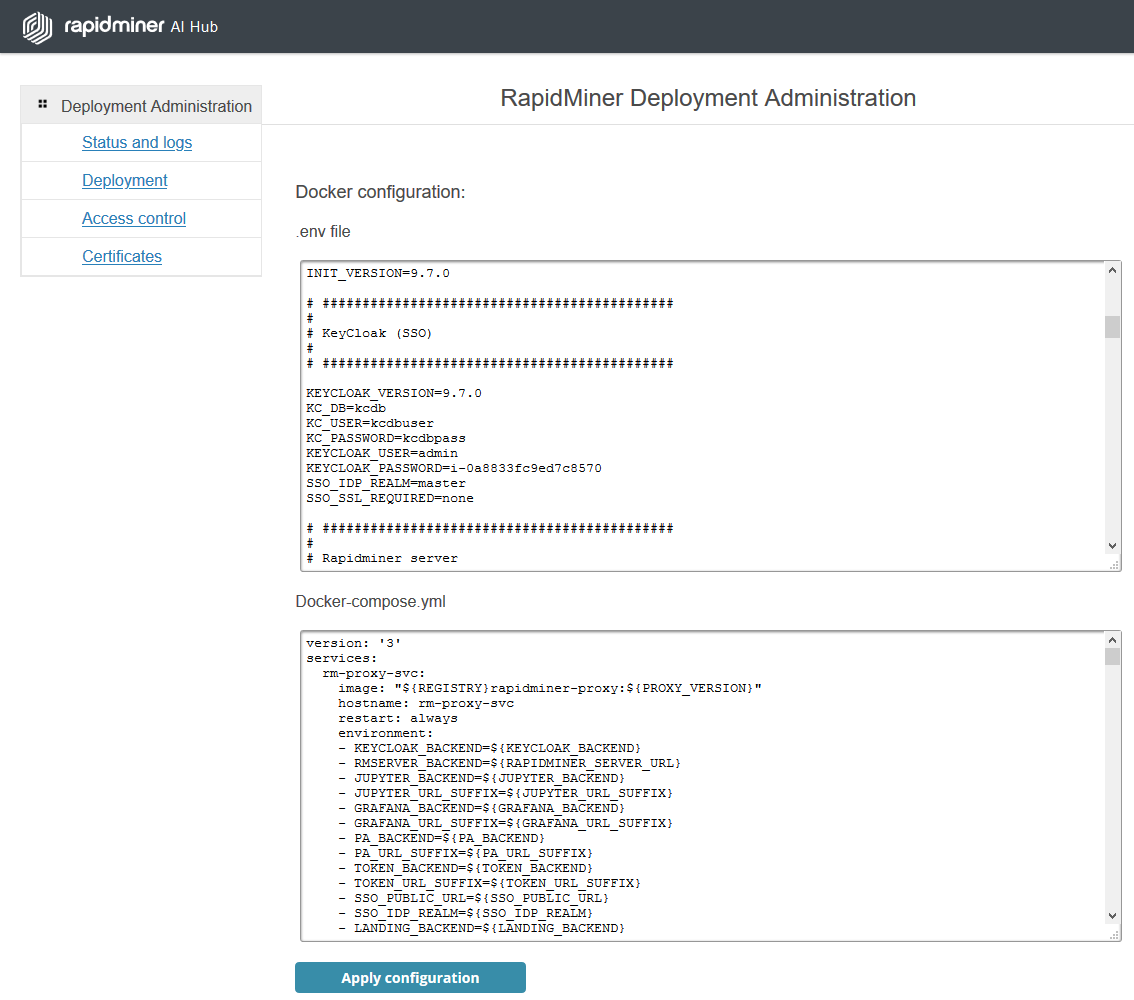Click the scroll-up arrow of Docker-compose.yml box
1134x1000 pixels.
pyautogui.click(x=1112, y=639)
